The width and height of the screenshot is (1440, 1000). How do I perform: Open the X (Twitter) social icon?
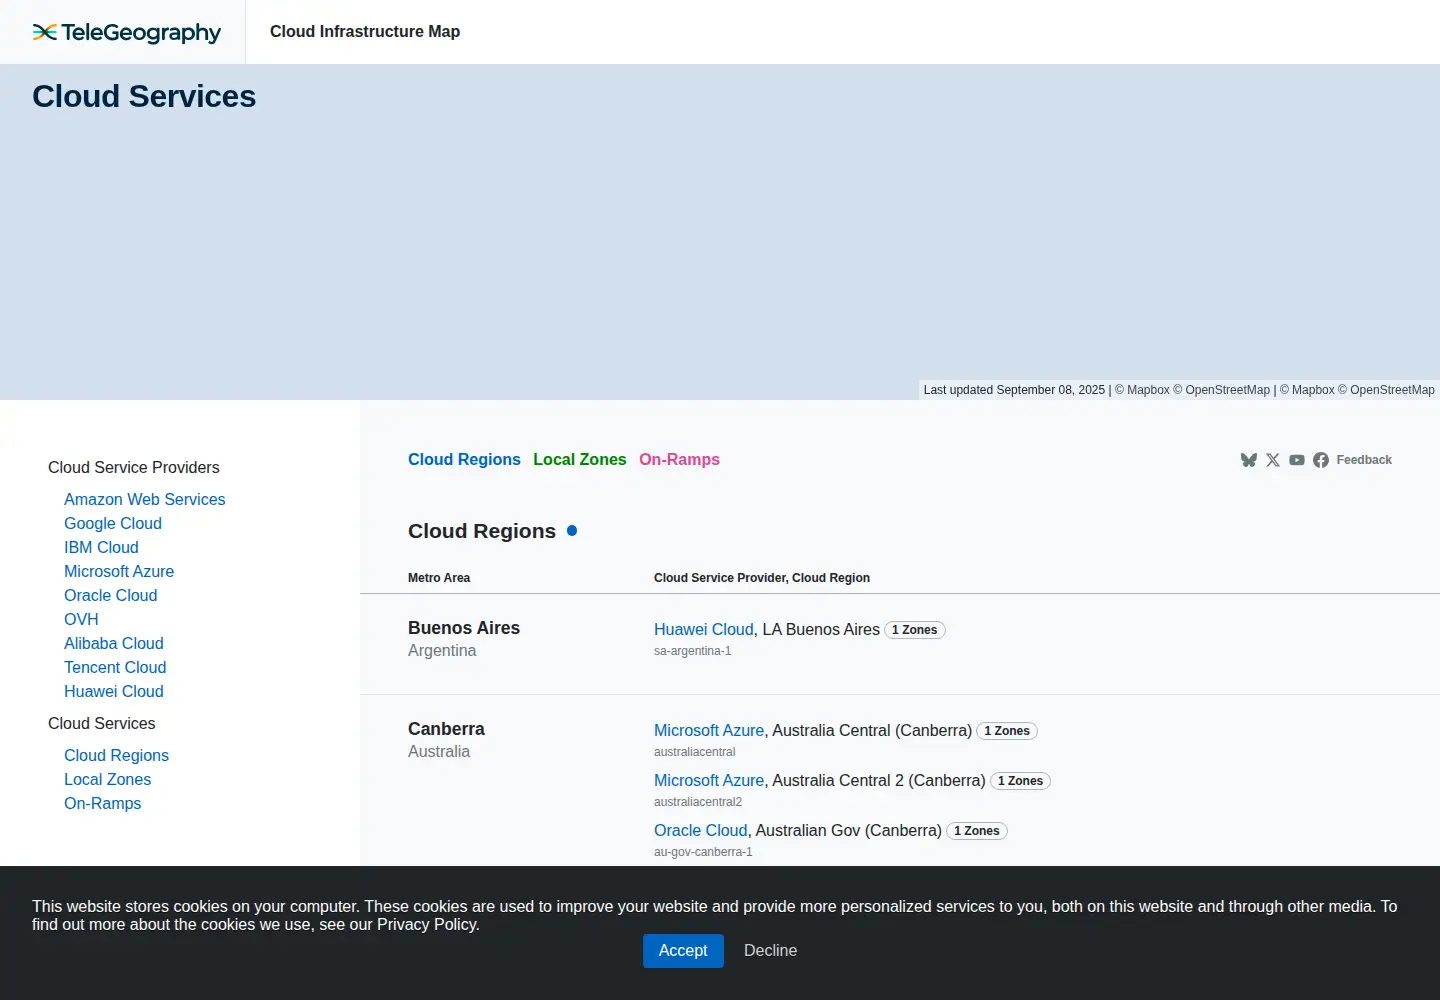(1273, 460)
